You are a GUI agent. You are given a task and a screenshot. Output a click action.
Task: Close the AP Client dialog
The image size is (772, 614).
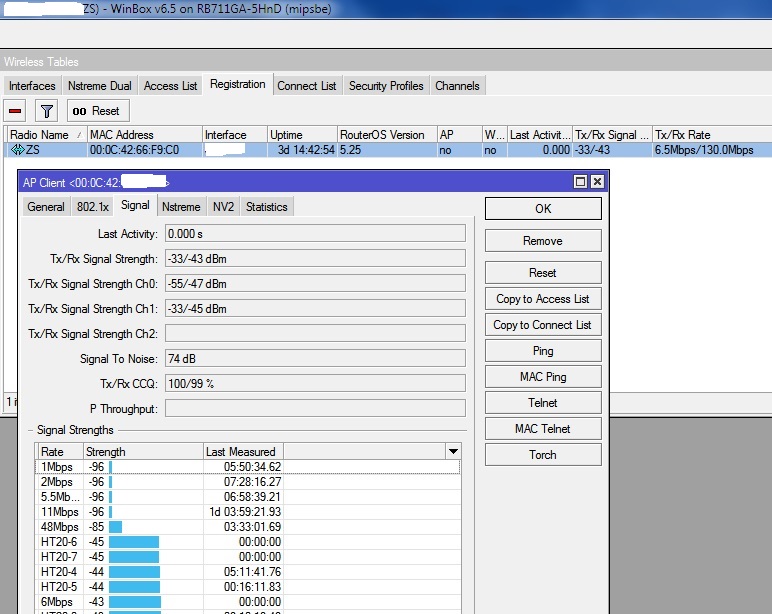[597, 182]
